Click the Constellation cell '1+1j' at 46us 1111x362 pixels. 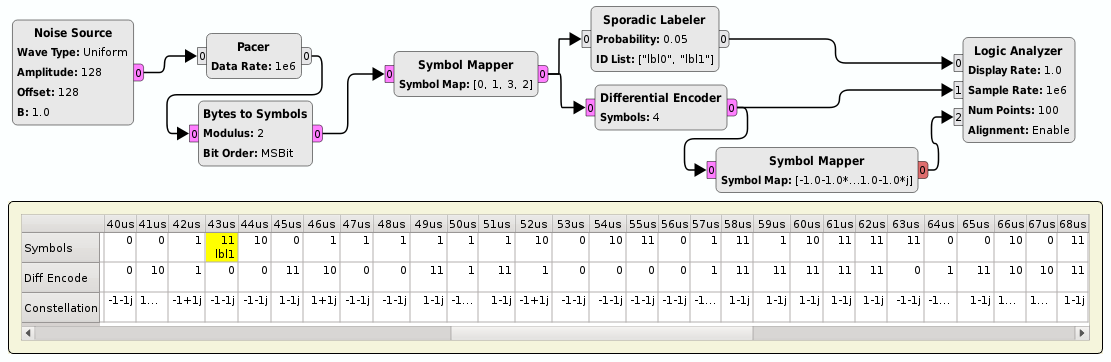pyautogui.click(x=322, y=307)
